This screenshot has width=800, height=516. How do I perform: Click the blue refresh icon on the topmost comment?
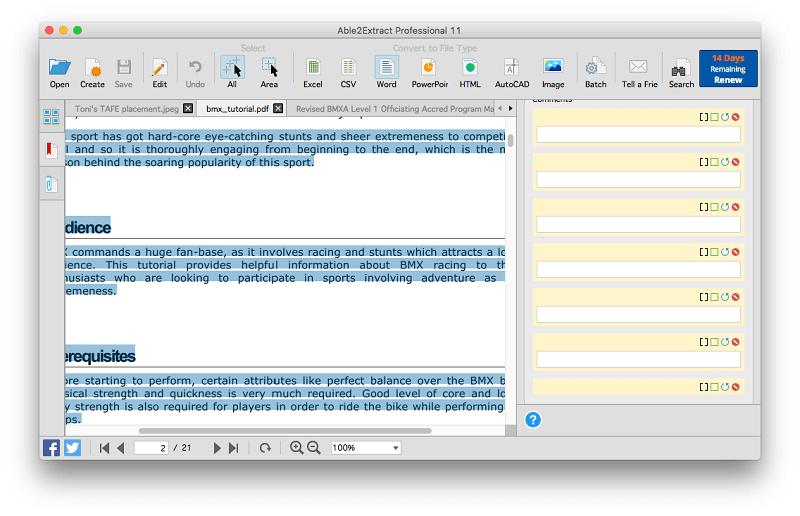pos(725,117)
